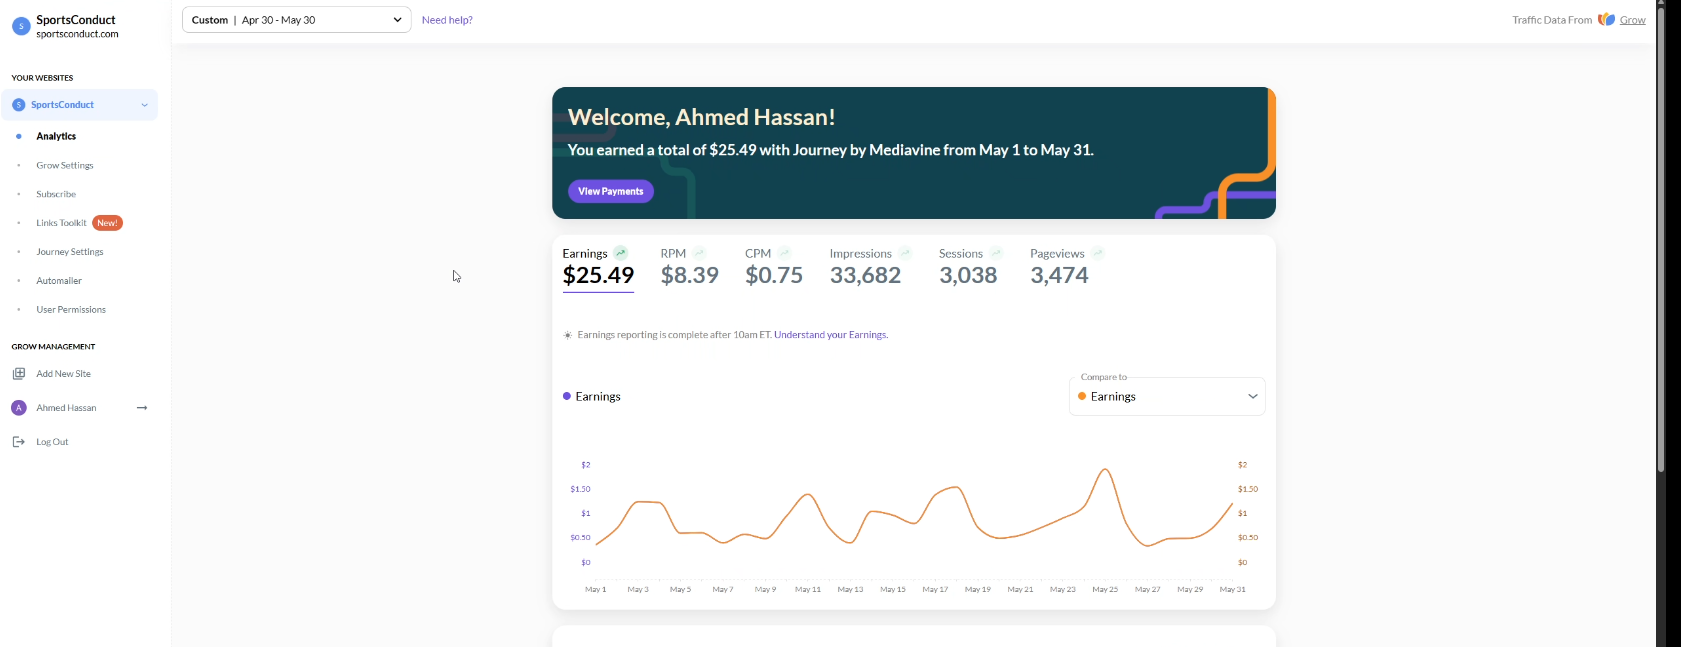The height and width of the screenshot is (647, 1681).
Task: Click the May 1 x-axis label
Action: point(596,590)
